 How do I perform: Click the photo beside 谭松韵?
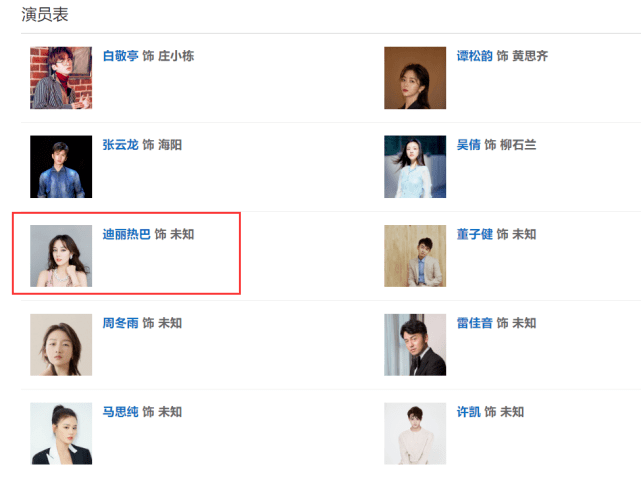415,78
